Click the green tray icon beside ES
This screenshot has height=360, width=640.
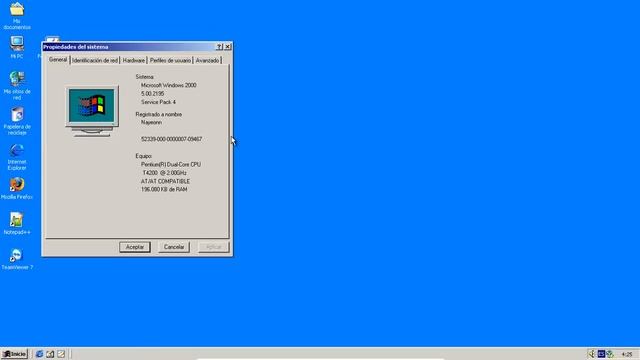pyautogui.click(x=610, y=354)
